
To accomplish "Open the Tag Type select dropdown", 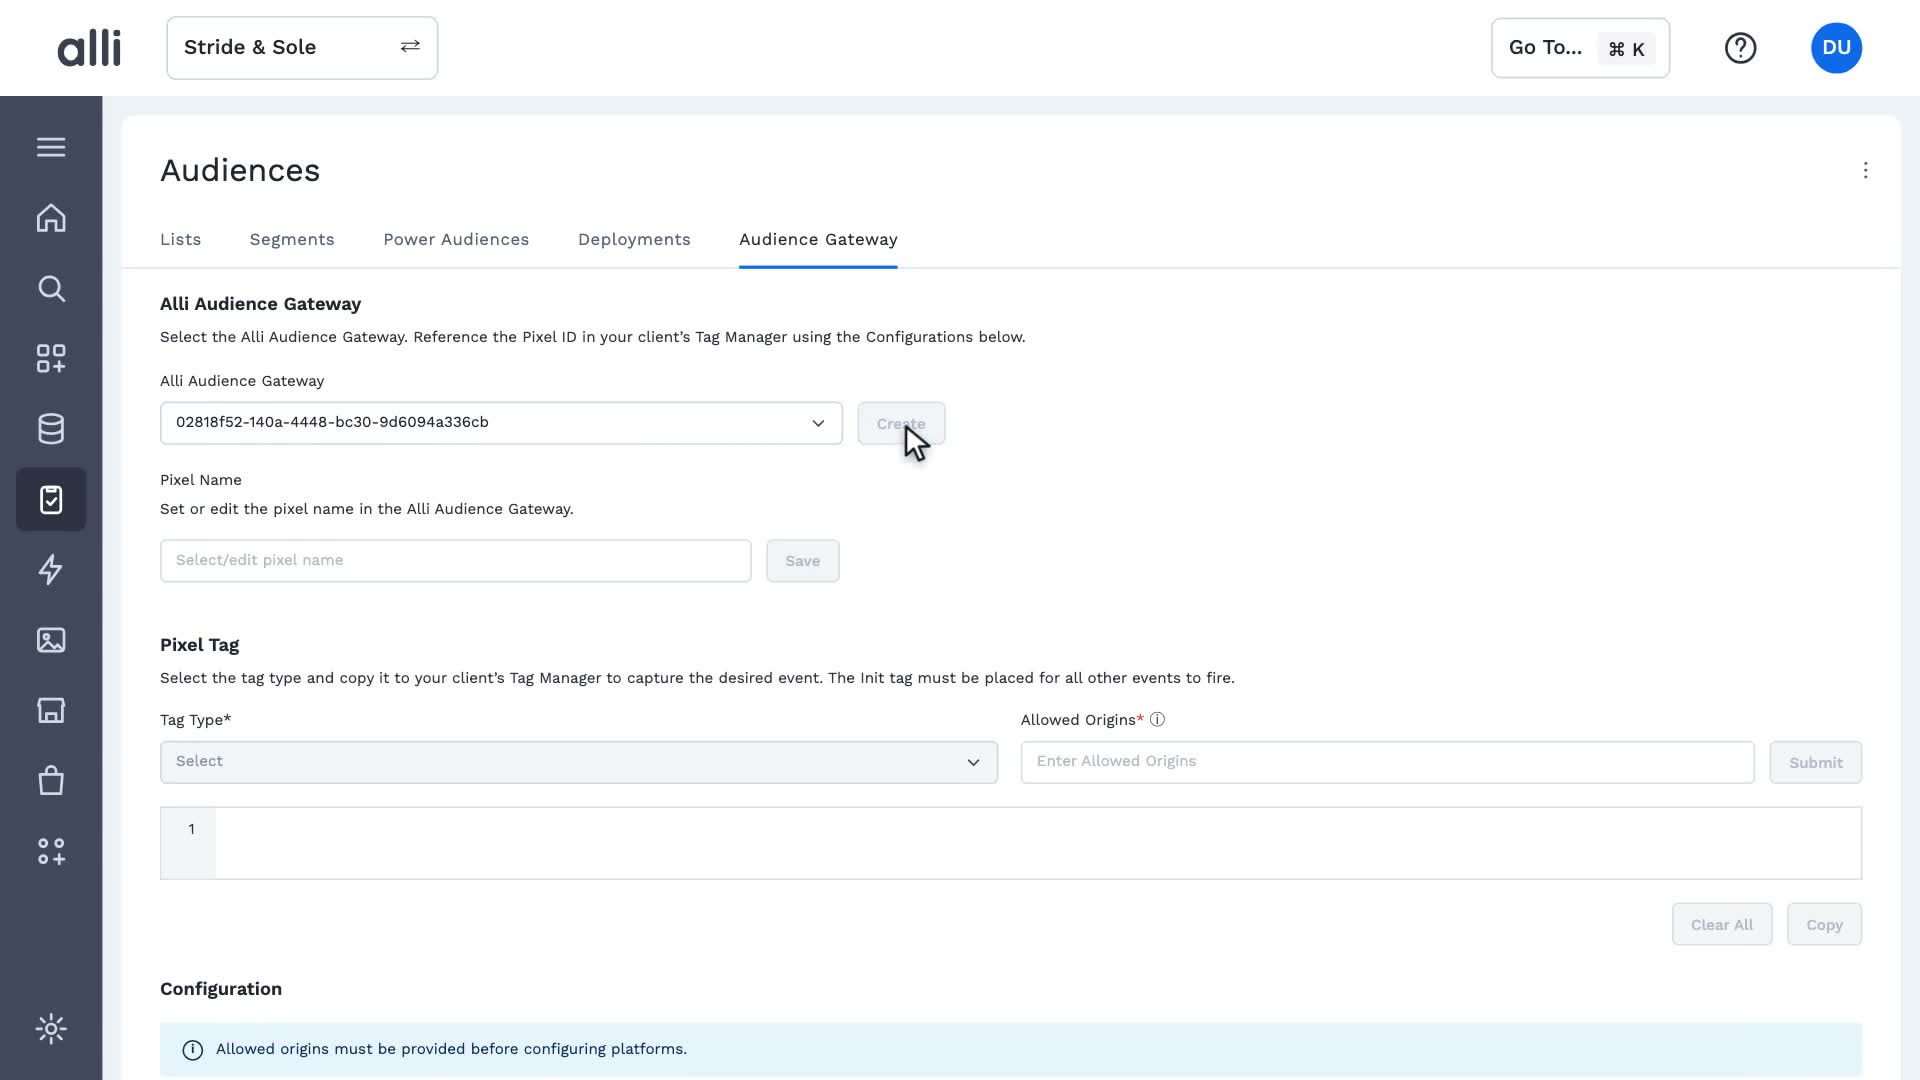I will click(579, 762).
